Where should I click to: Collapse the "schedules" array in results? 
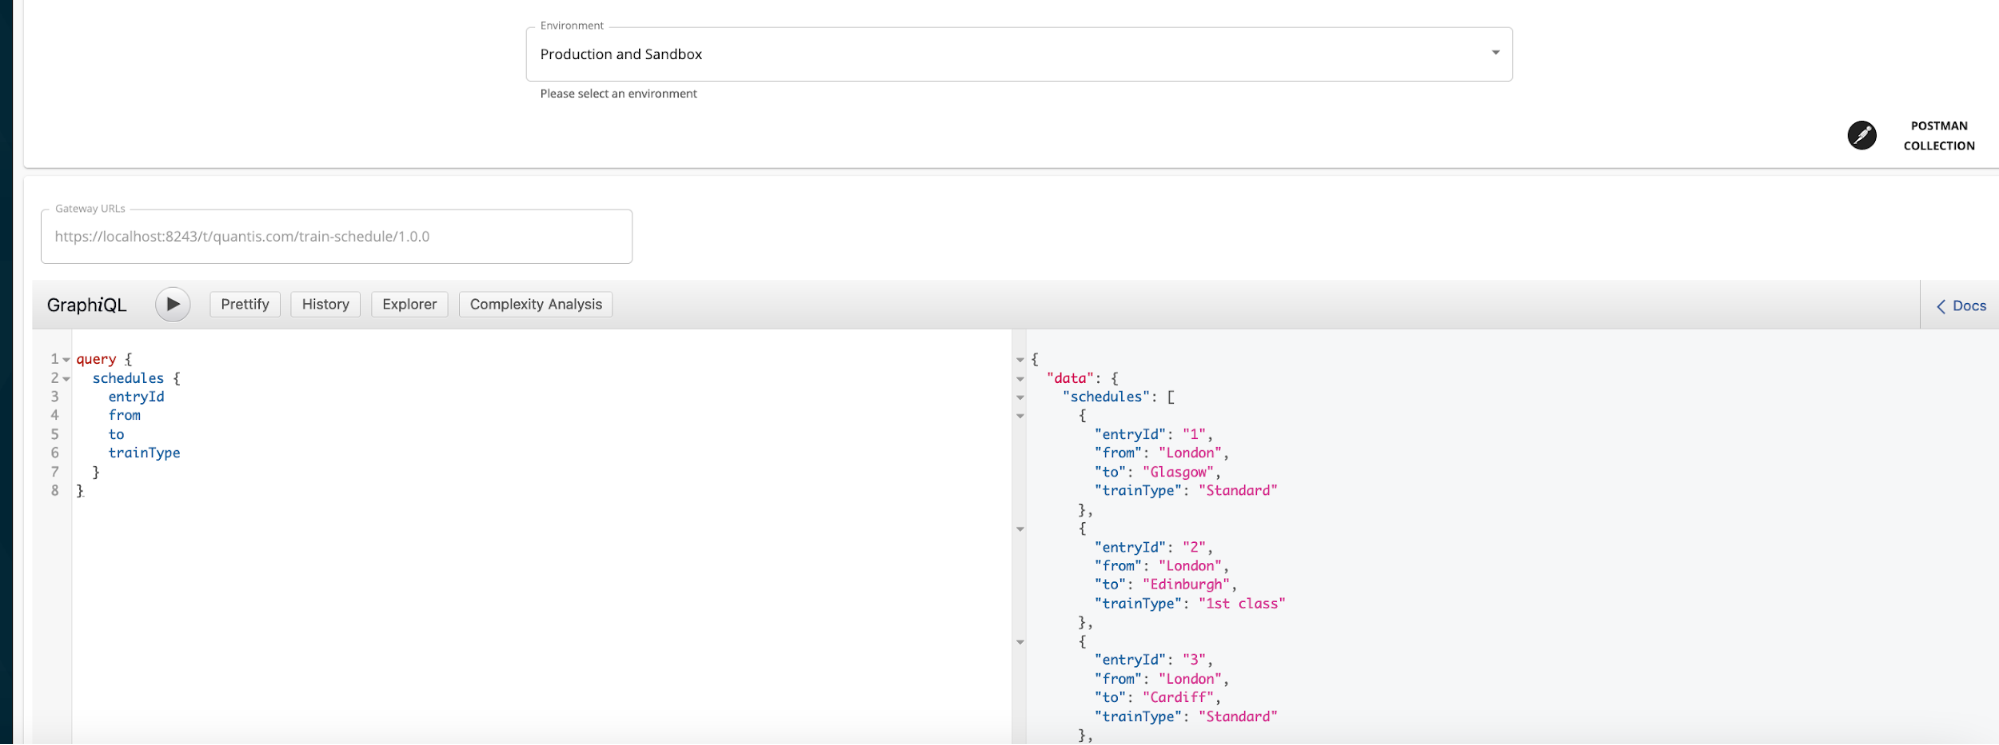coord(1020,397)
